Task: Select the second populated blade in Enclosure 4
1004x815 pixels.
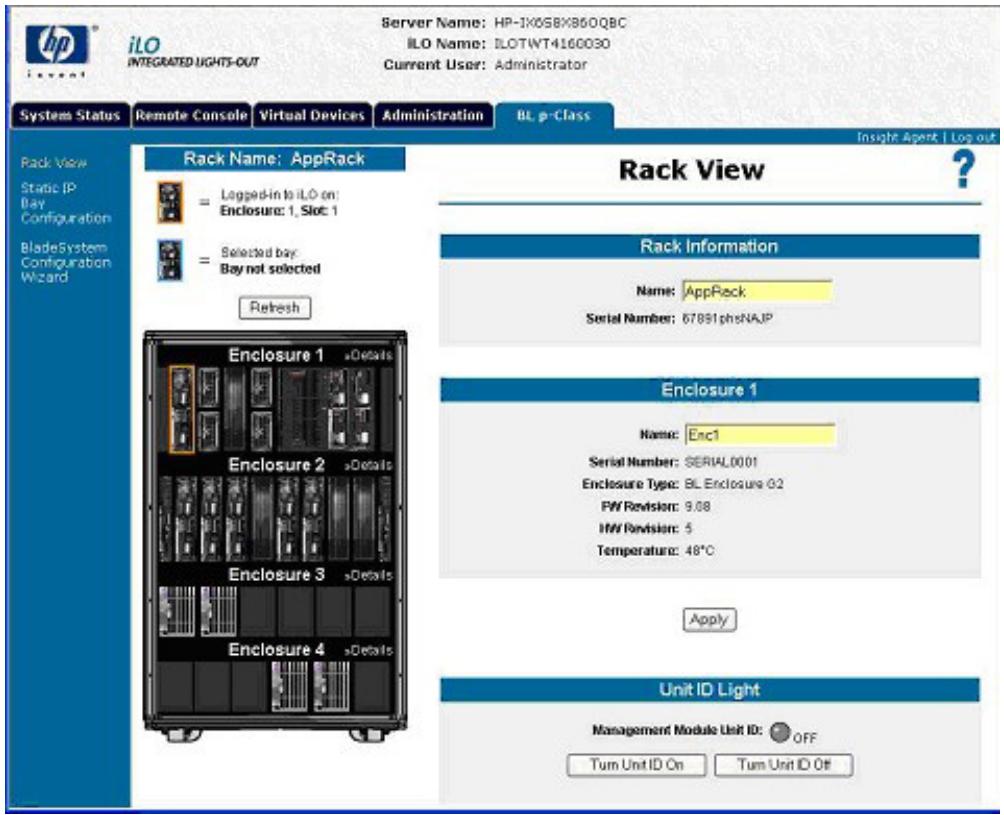Action: click(x=331, y=686)
